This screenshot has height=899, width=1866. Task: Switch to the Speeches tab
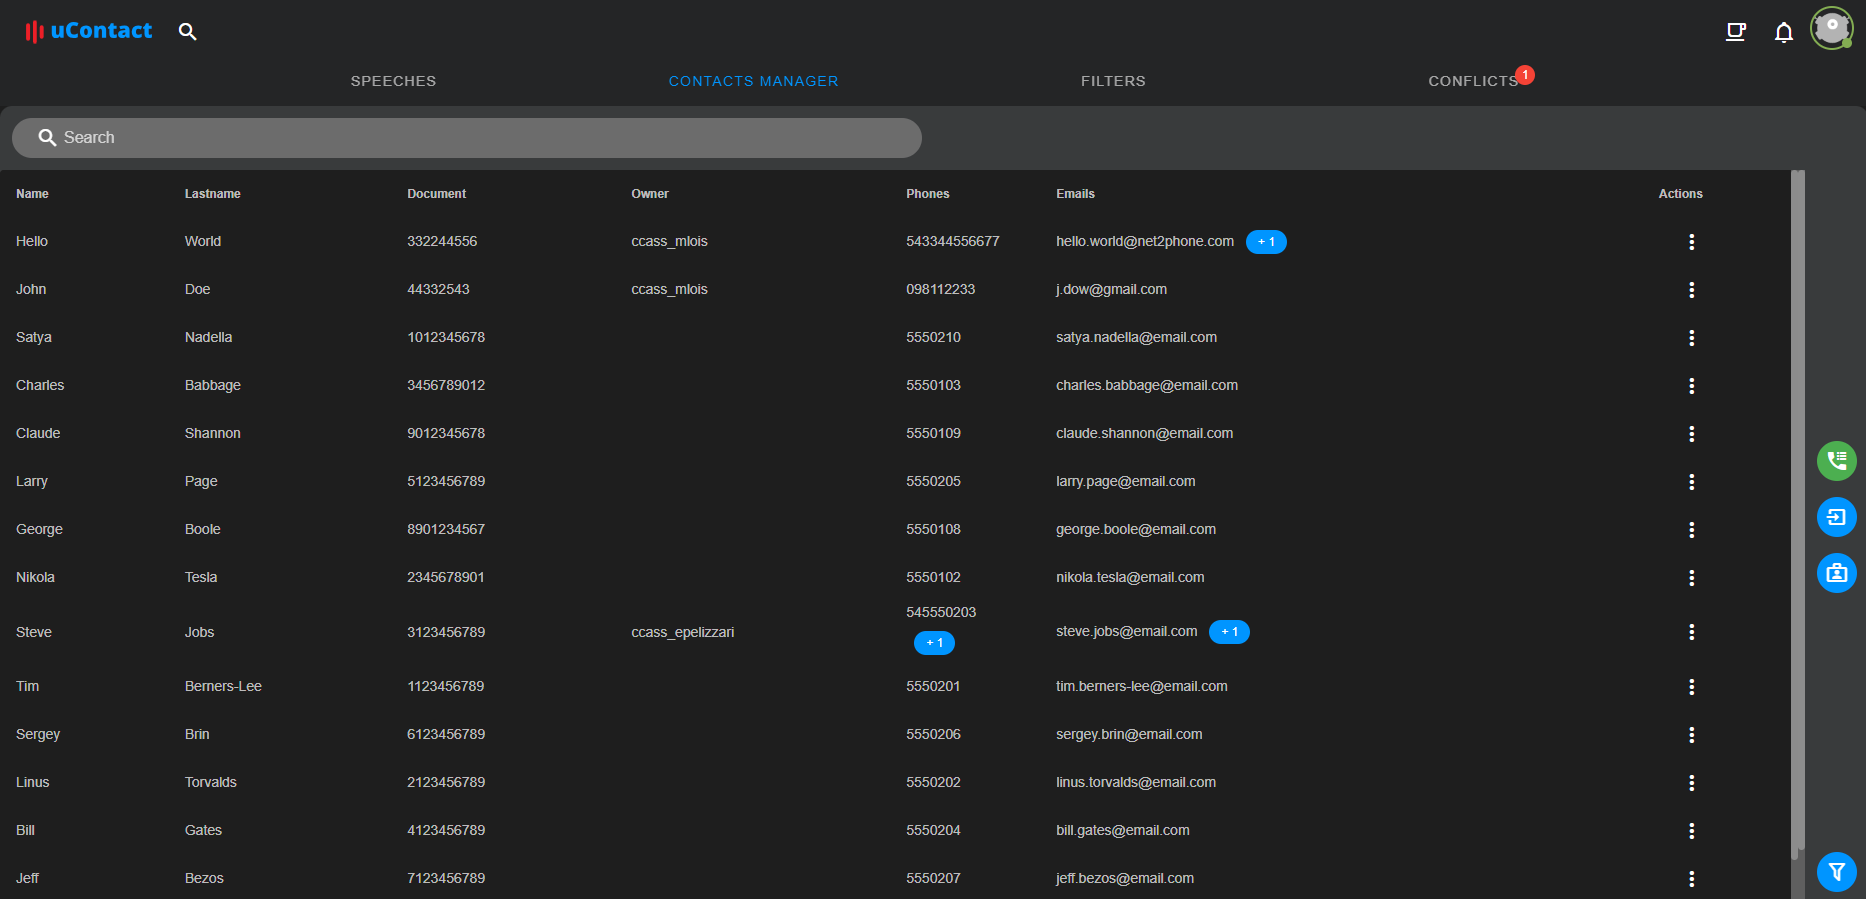pos(393,81)
